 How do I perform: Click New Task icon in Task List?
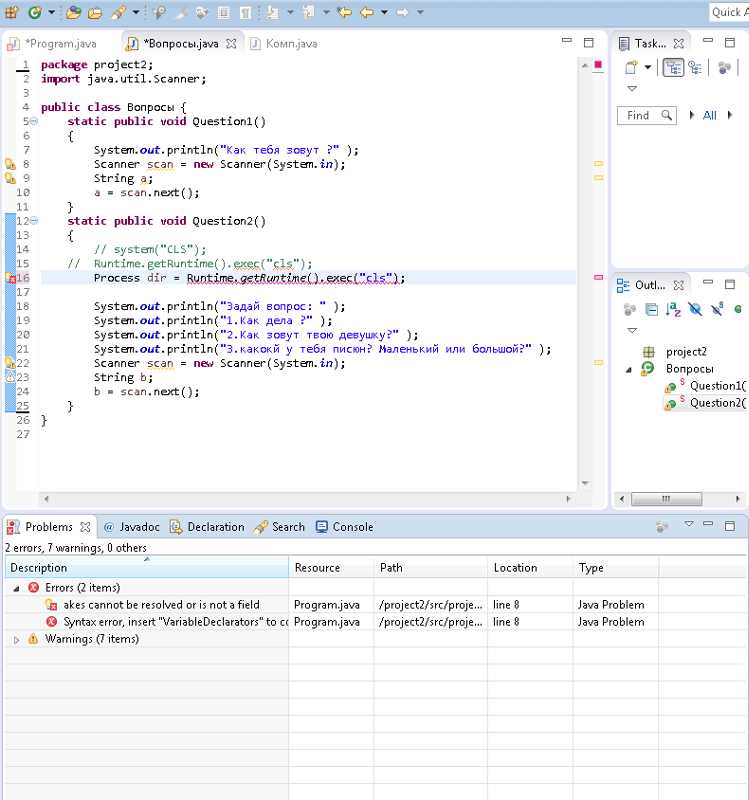[x=632, y=67]
